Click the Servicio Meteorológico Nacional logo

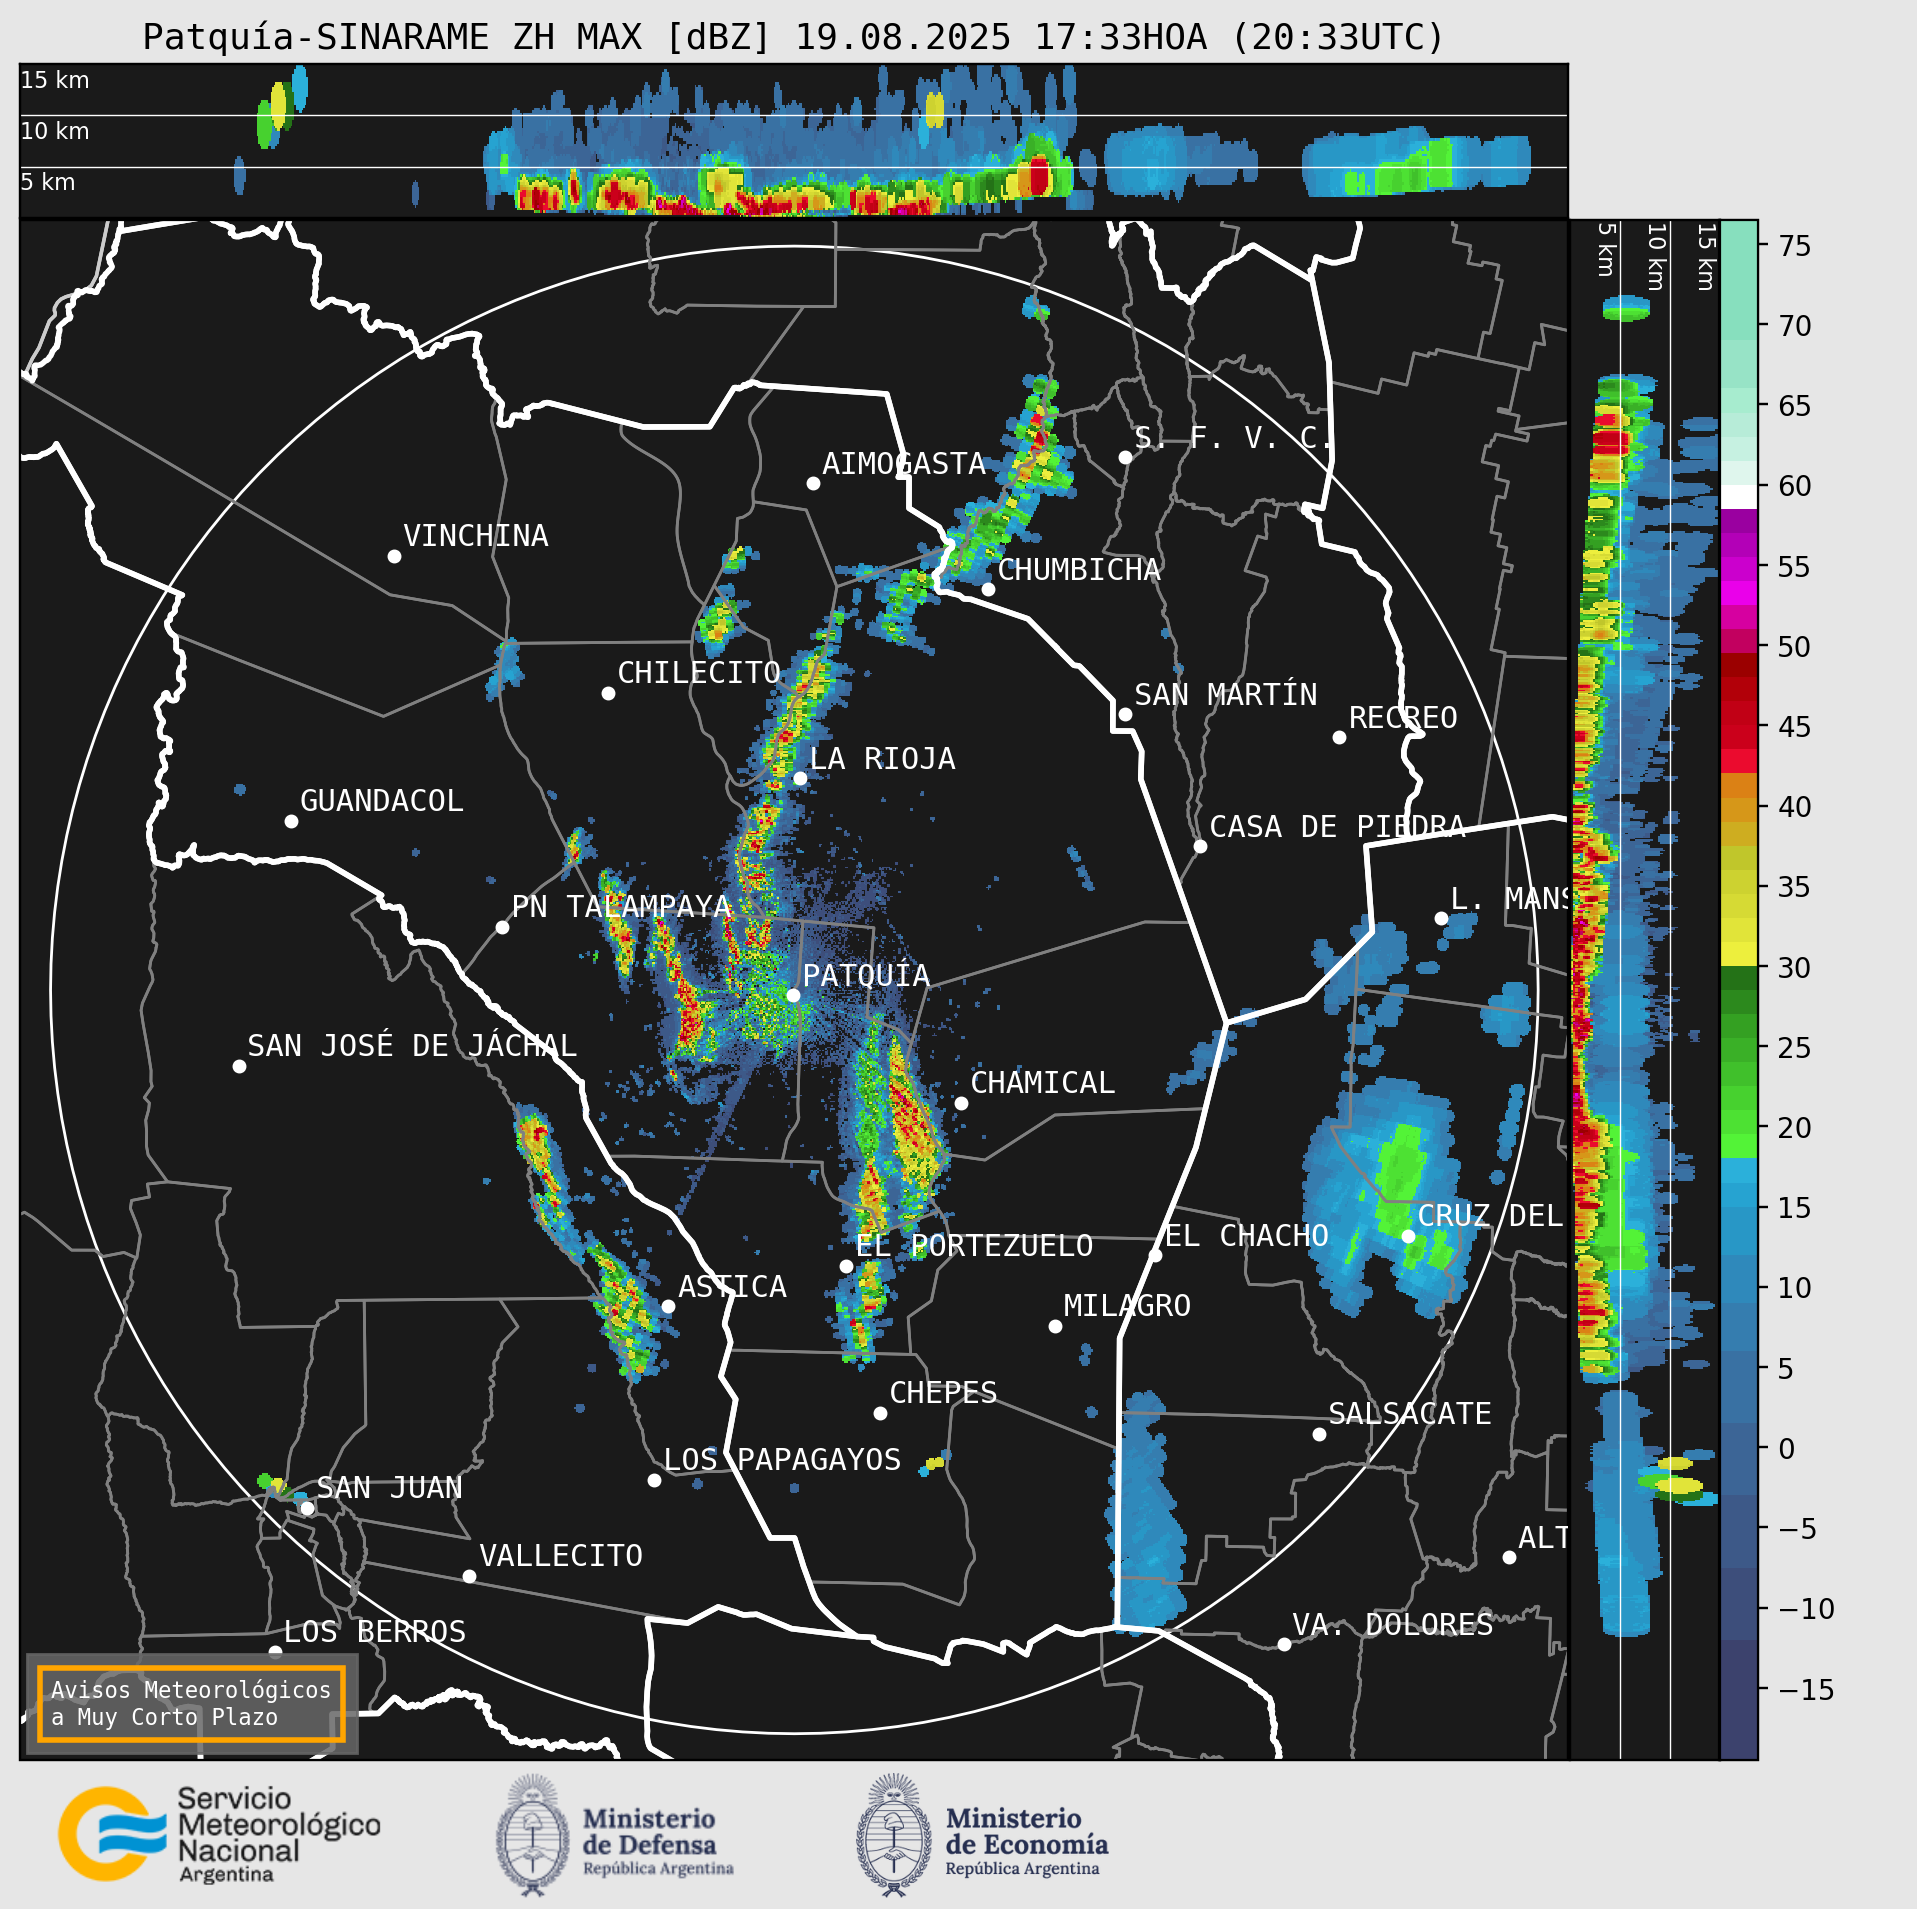coord(219,1834)
